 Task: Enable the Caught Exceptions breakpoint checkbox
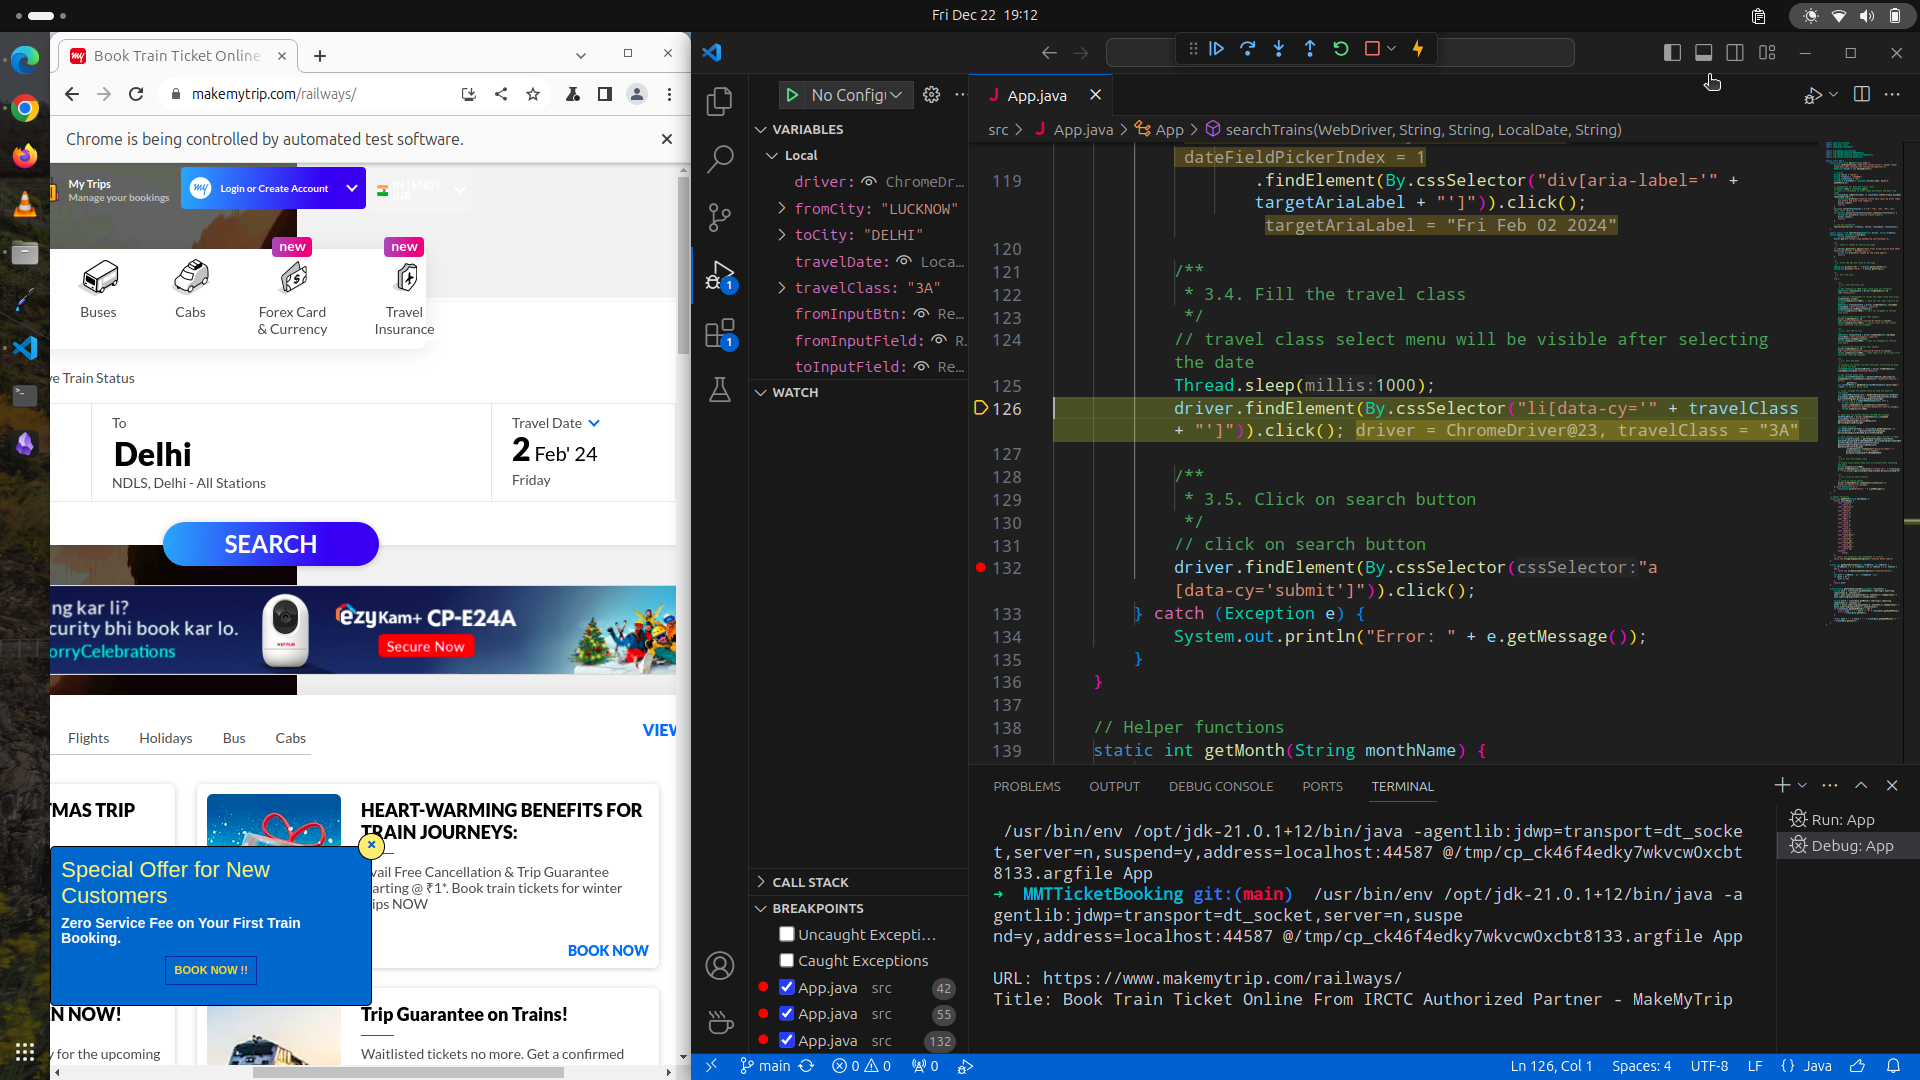tap(787, 960)
